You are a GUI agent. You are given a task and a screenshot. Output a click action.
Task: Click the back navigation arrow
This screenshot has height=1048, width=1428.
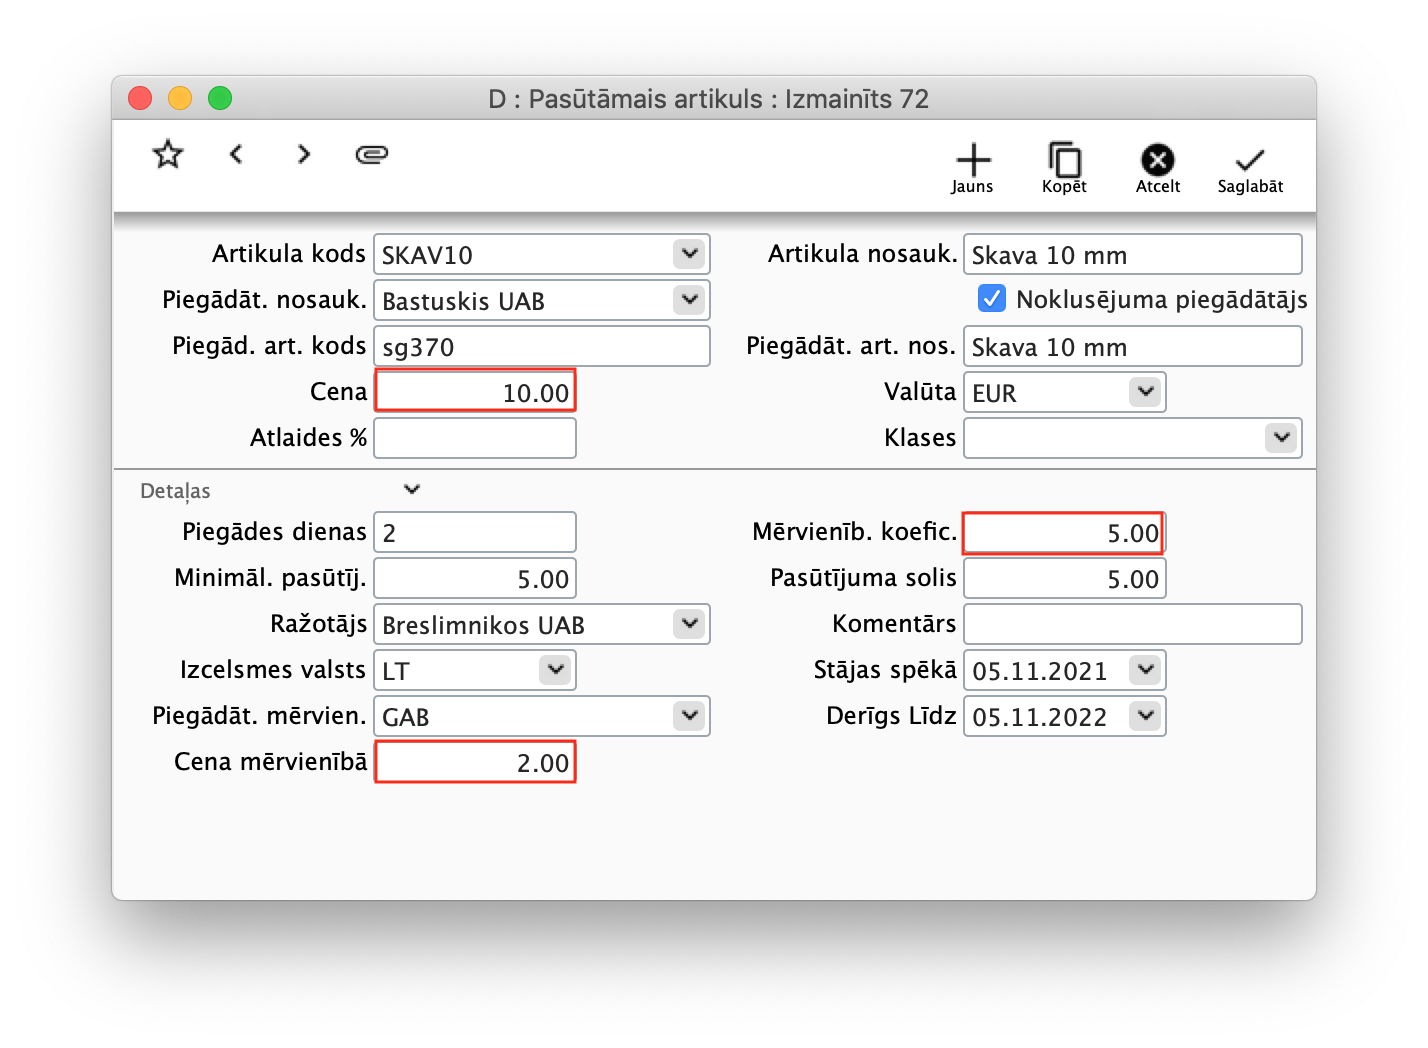click(236, 153)
